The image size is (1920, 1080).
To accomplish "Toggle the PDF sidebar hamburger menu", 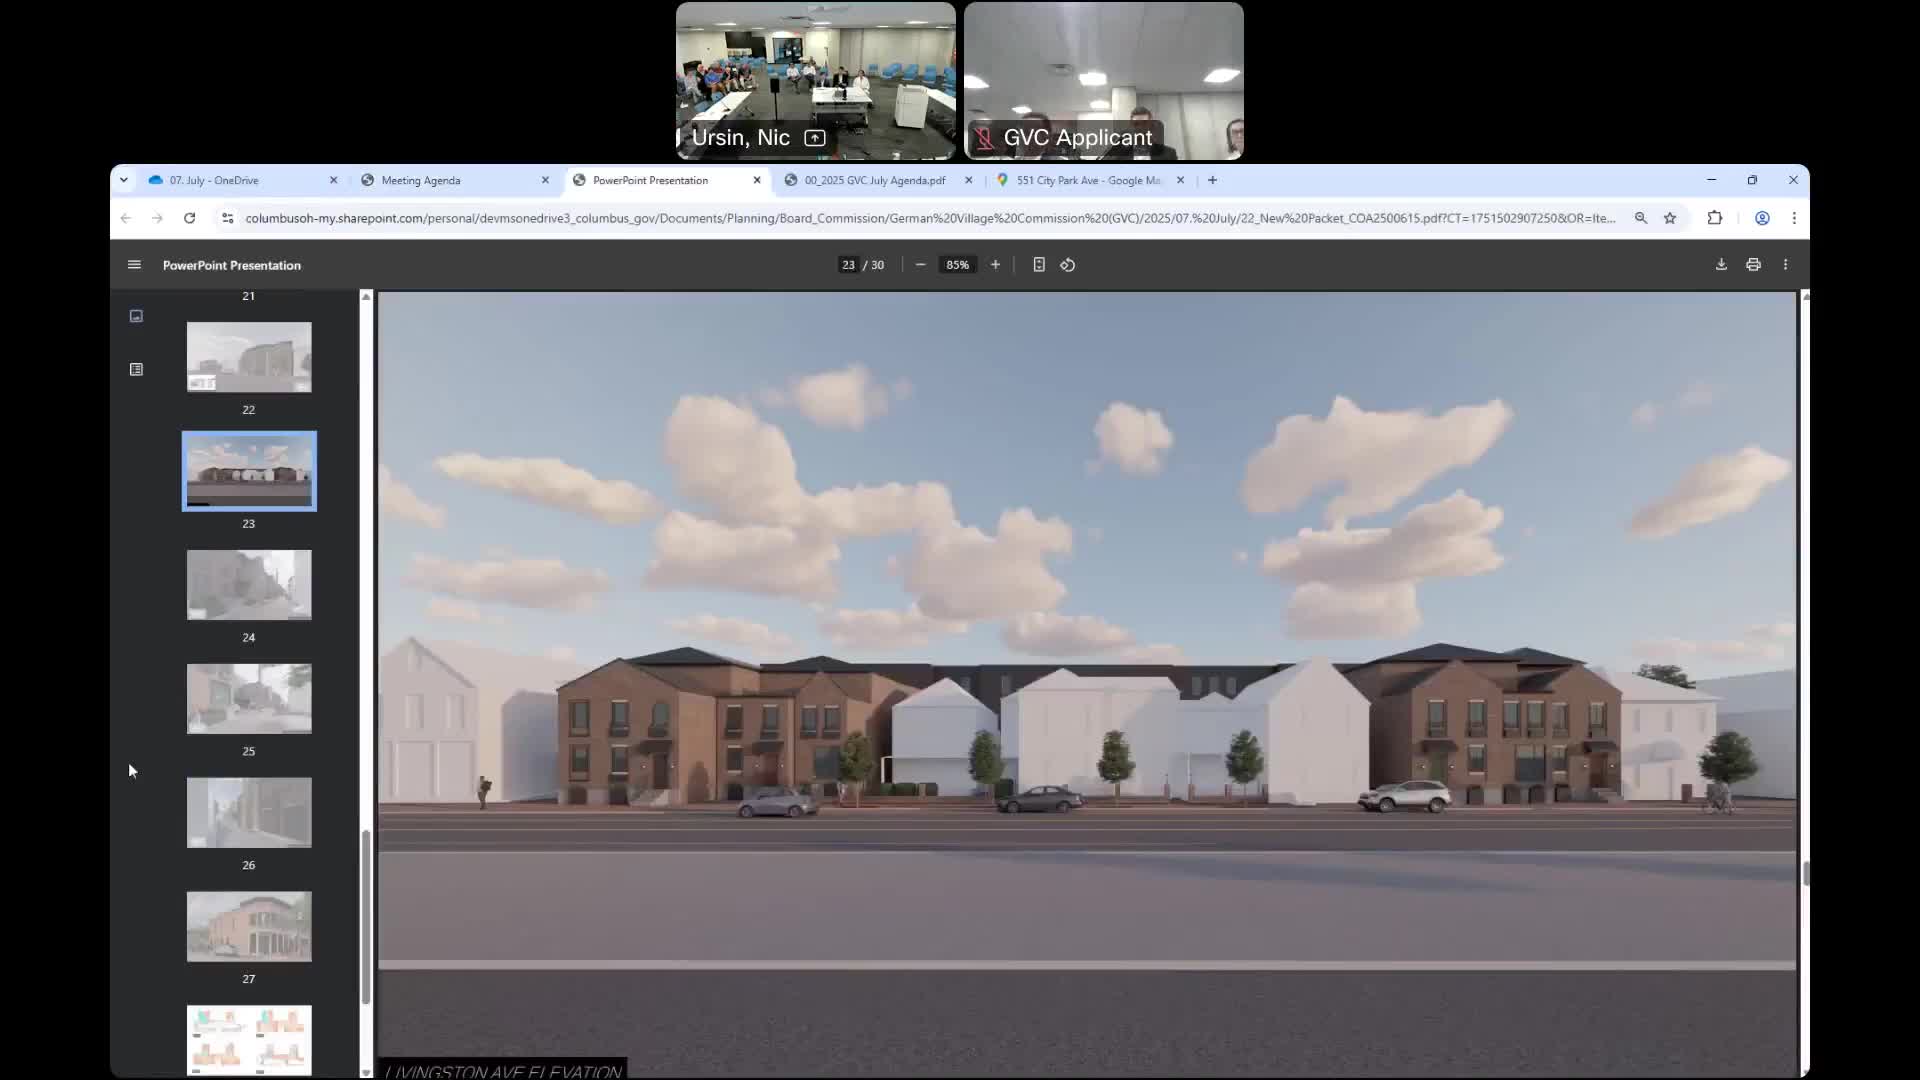I will [134, 265].
